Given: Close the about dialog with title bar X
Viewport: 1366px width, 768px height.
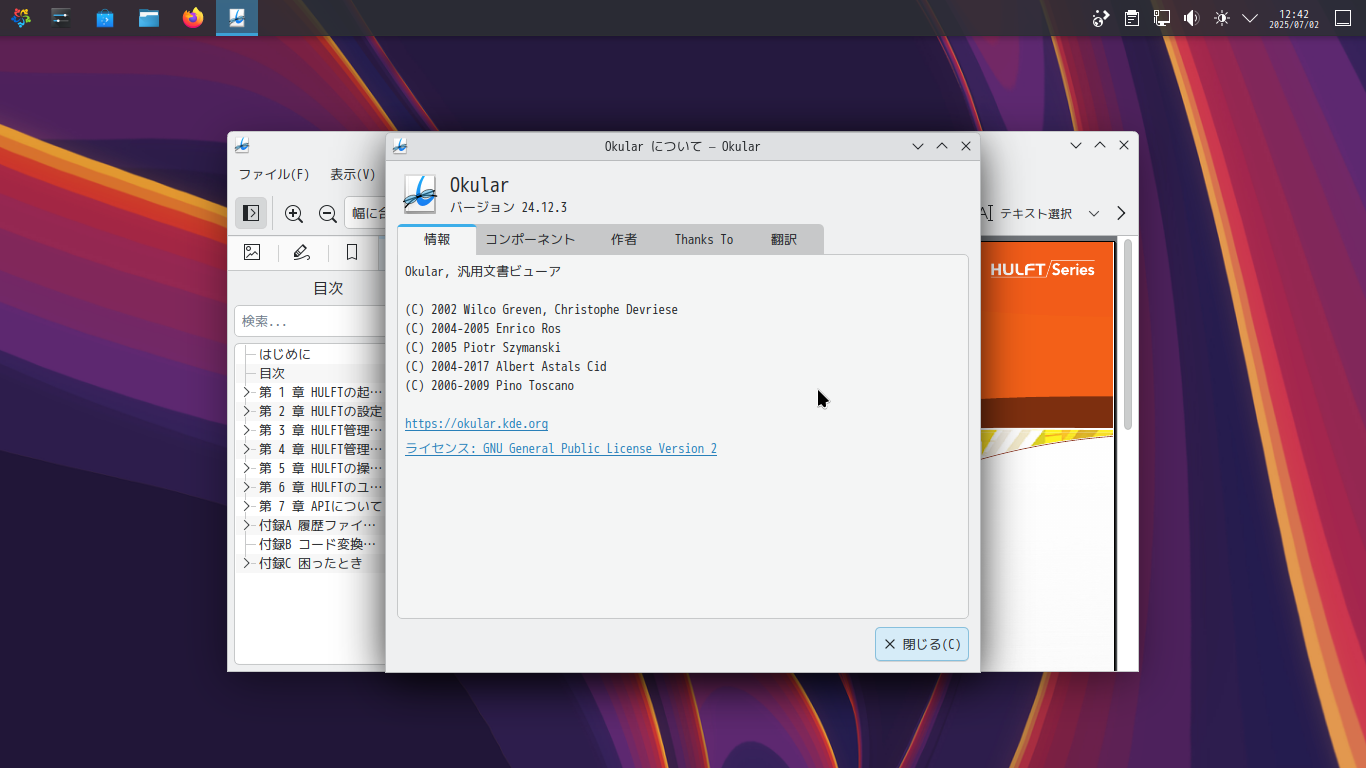Looking at the screenshot, I should [x=966, y=146].
